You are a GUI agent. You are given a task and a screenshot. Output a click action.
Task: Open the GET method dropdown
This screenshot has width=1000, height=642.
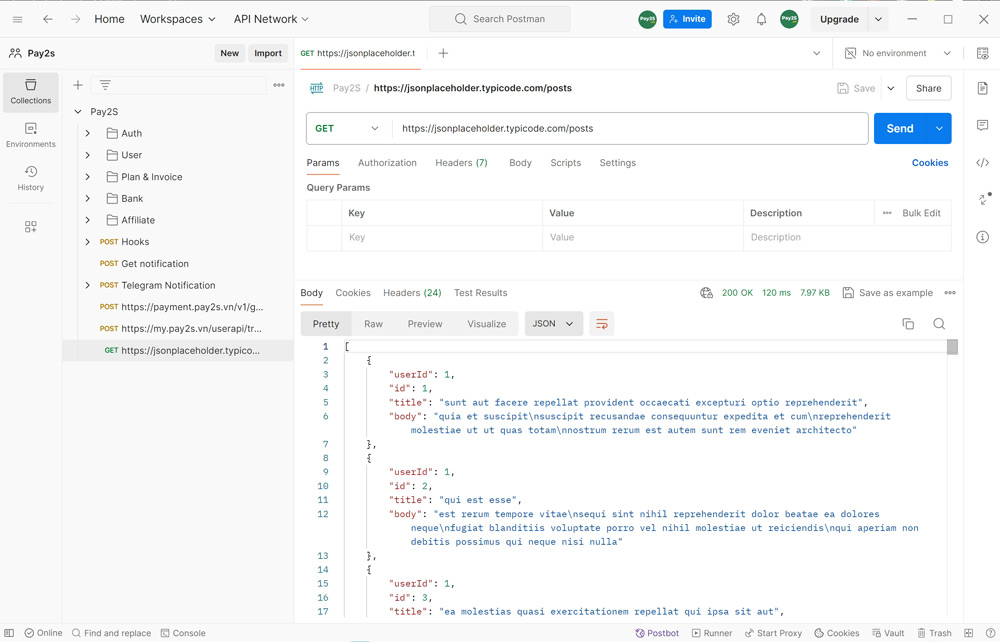pos(347,128)
